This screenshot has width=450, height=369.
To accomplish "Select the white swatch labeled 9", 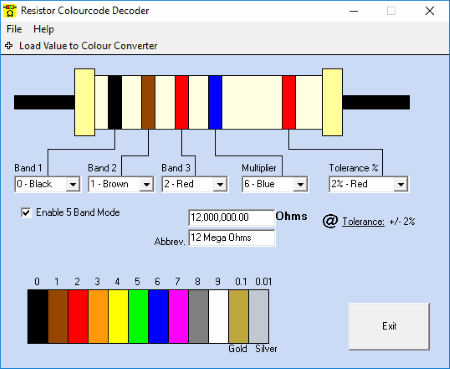I will coord(219,316).
